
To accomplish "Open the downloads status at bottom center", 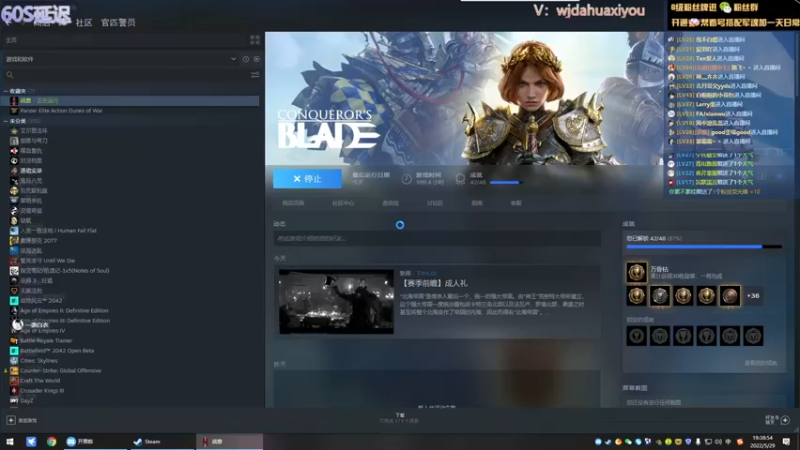I will (x=399, y=418).
